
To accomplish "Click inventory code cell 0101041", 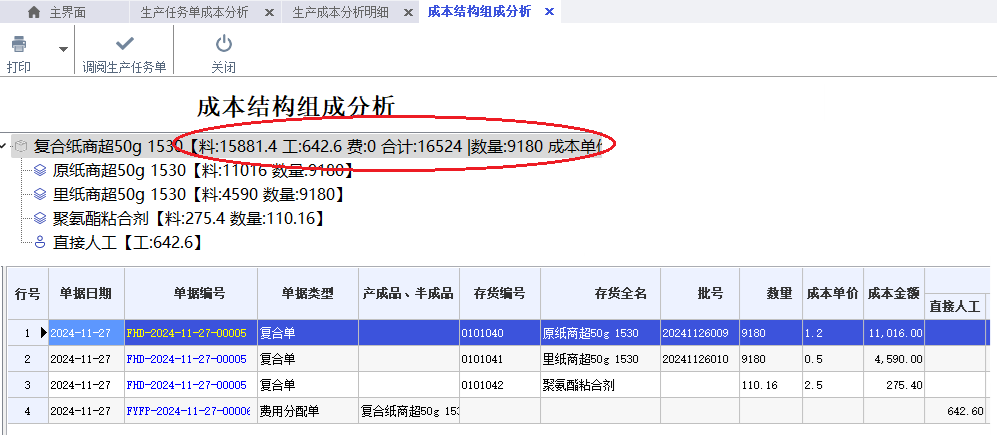I will 500,359.
